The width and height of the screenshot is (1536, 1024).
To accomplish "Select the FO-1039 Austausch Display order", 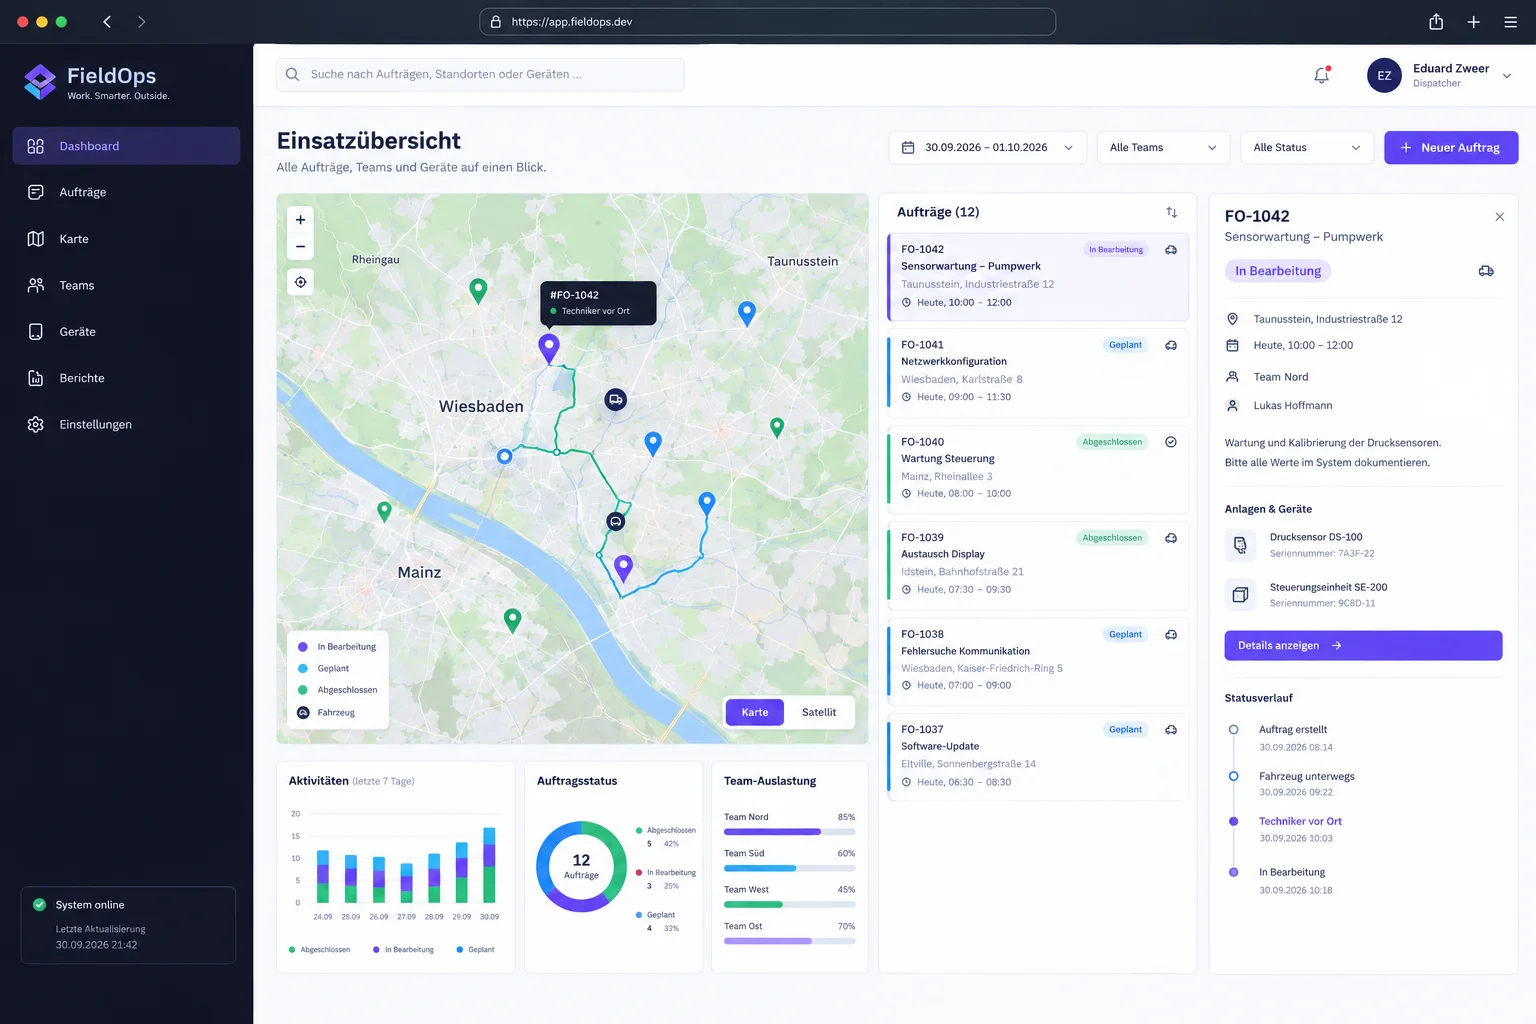I will (1037, 564).
